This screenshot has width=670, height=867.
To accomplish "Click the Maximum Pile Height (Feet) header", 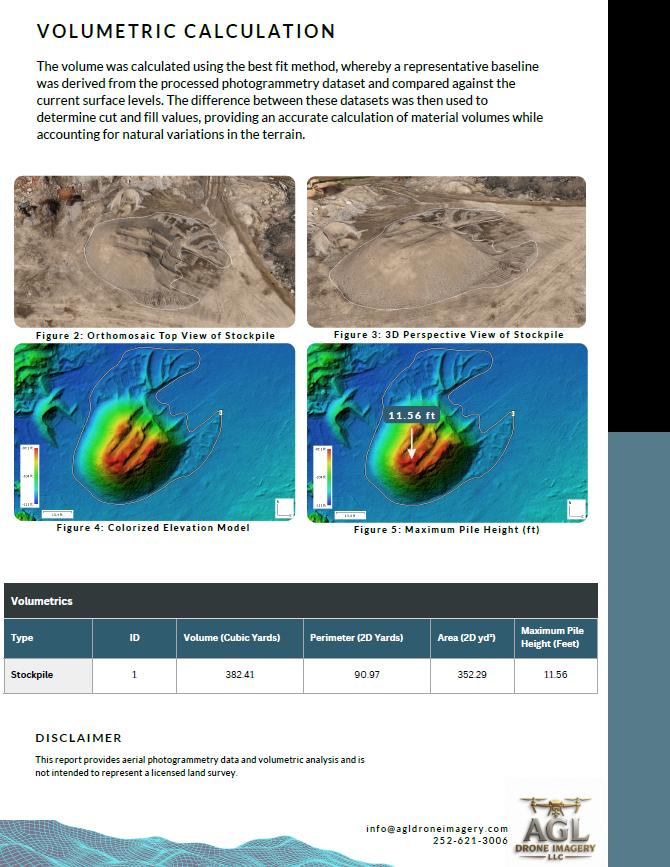I will 556,638.
